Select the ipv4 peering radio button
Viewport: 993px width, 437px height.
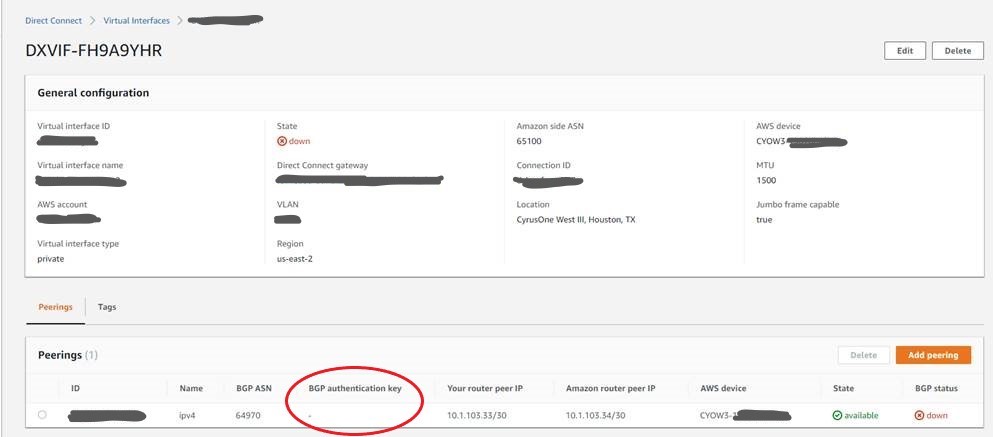(x=42, y=415)
